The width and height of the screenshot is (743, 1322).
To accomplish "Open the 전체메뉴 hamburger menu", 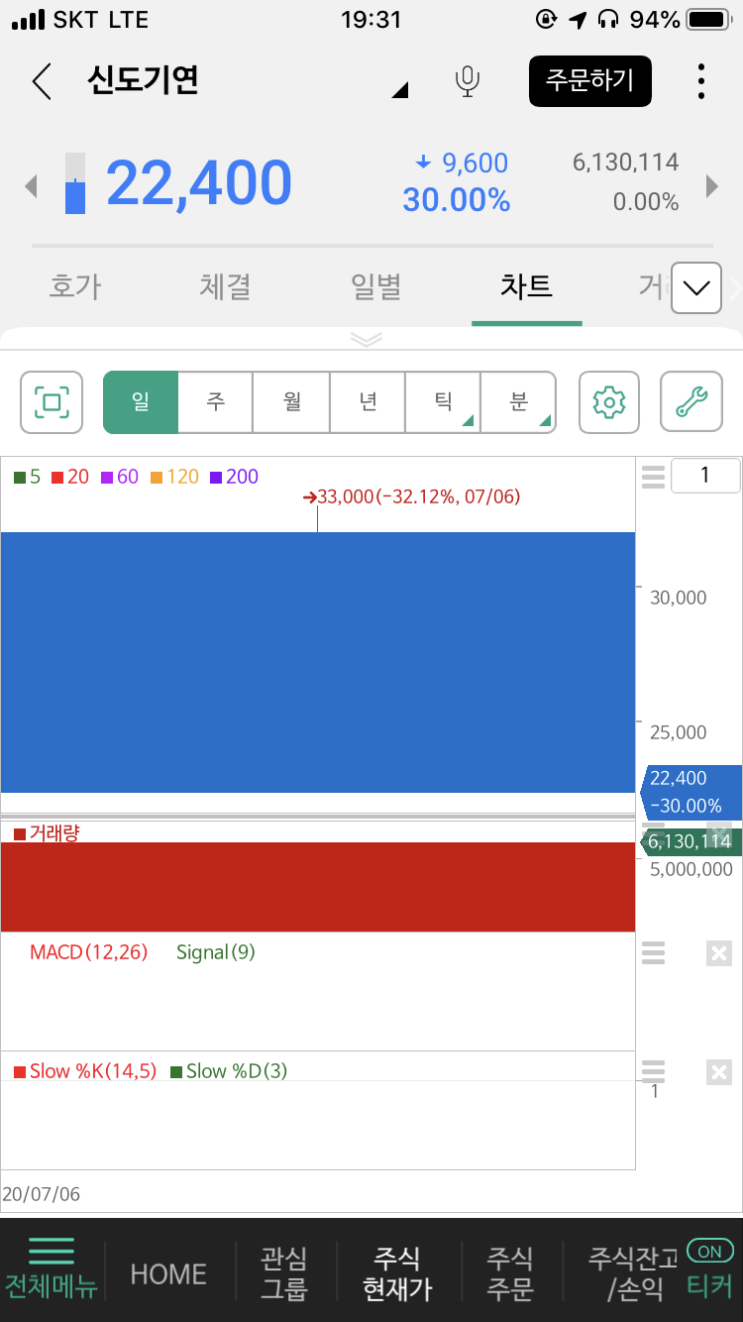I will pos(52,1269).
